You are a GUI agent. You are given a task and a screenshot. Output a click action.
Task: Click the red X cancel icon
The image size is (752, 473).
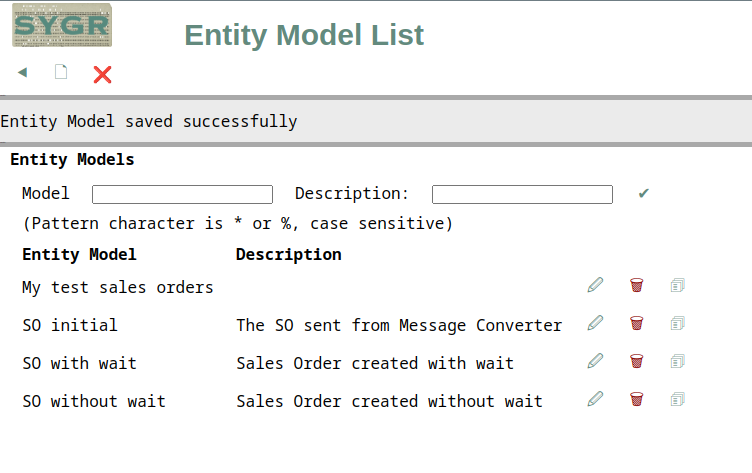click(102, 74)
